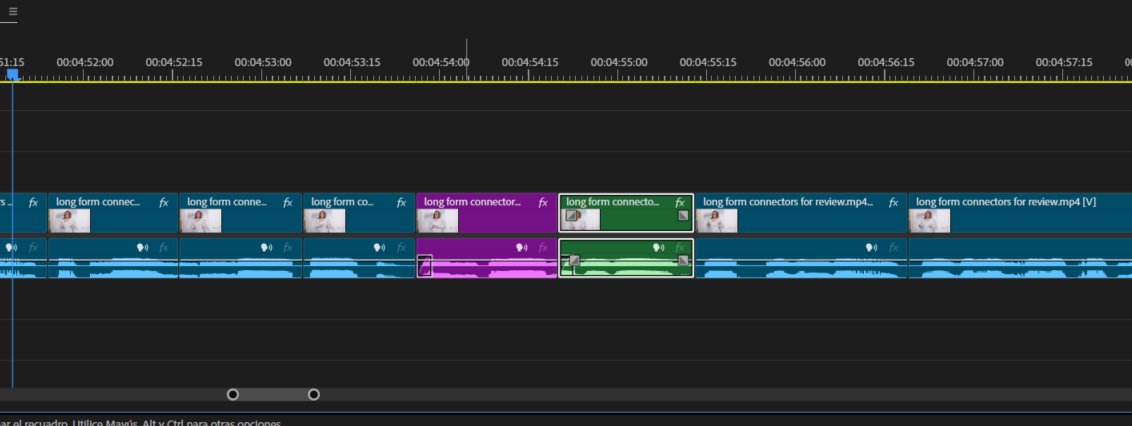Click voice icon on audio under 'long form conne...'

tap(267, 248)
